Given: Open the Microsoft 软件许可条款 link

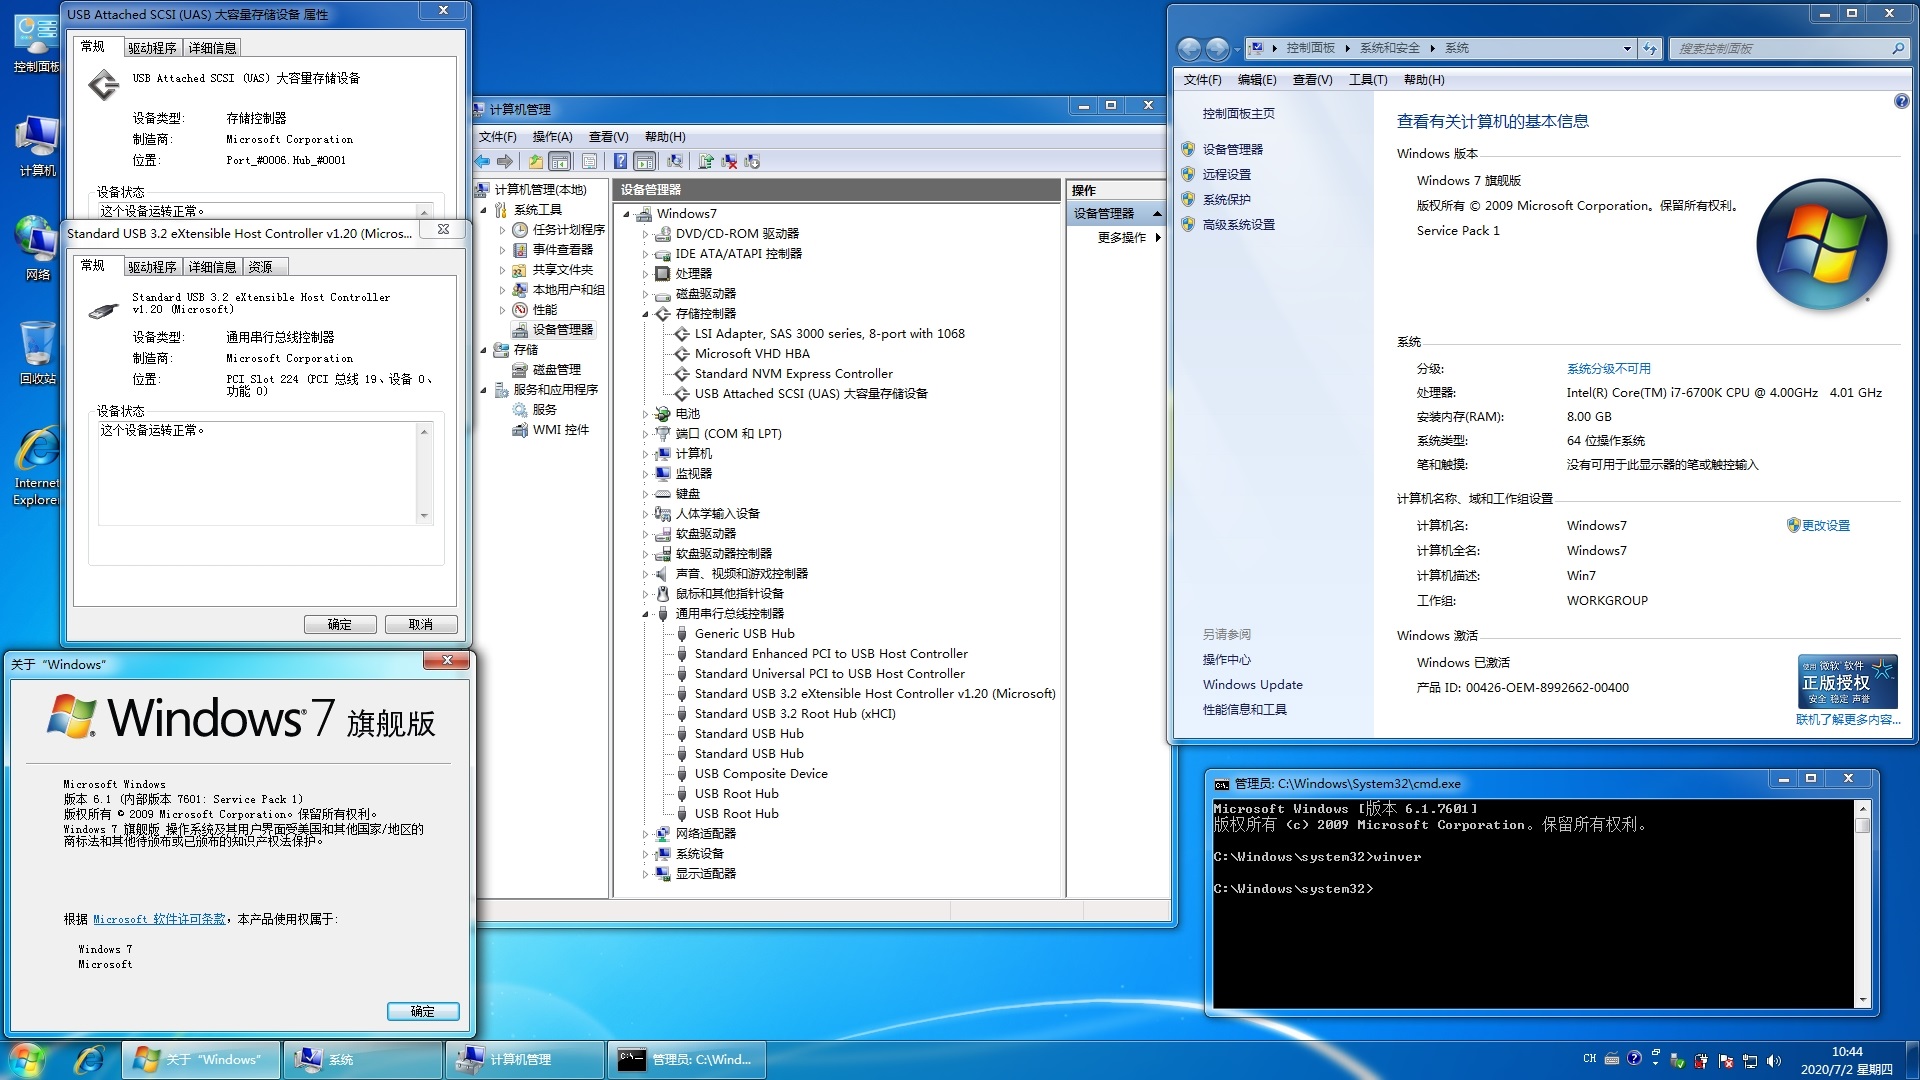Looking at the screenshot, I should tap(159, 919).
